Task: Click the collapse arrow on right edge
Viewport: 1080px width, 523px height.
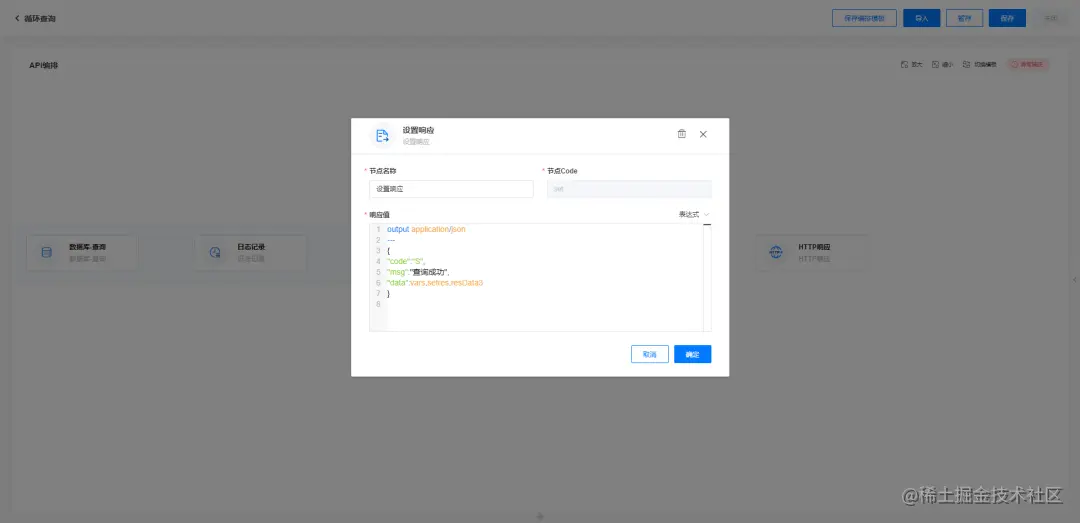Action: (x=1074, y=279)
